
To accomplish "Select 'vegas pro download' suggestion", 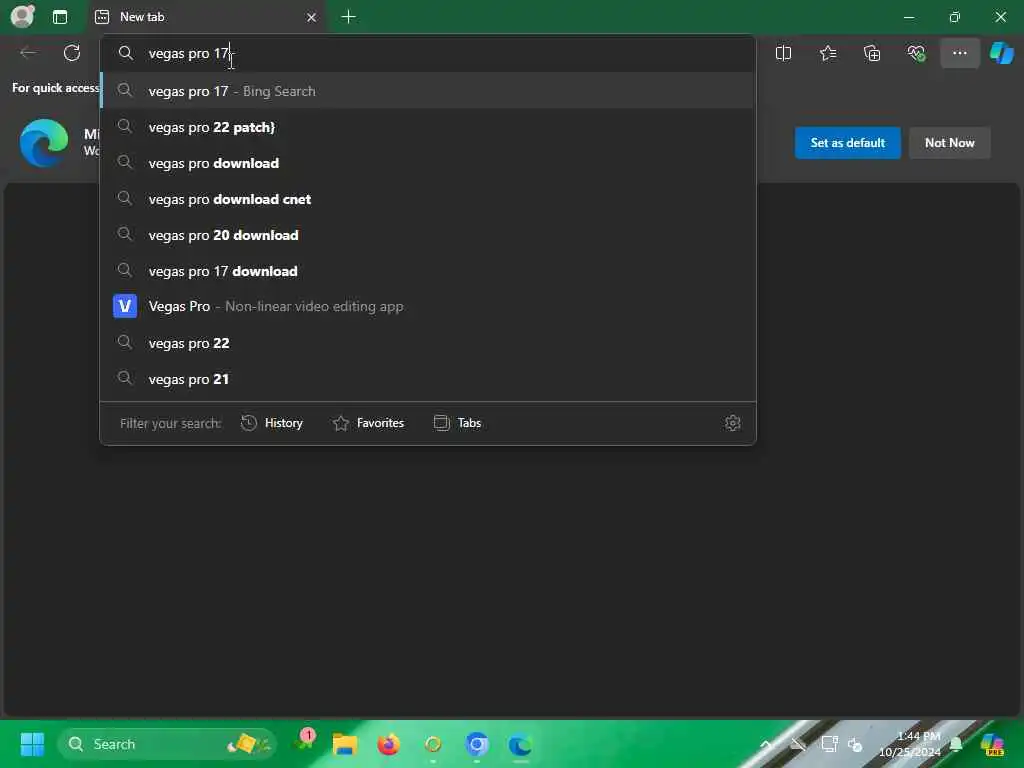I will click(428, 163).
